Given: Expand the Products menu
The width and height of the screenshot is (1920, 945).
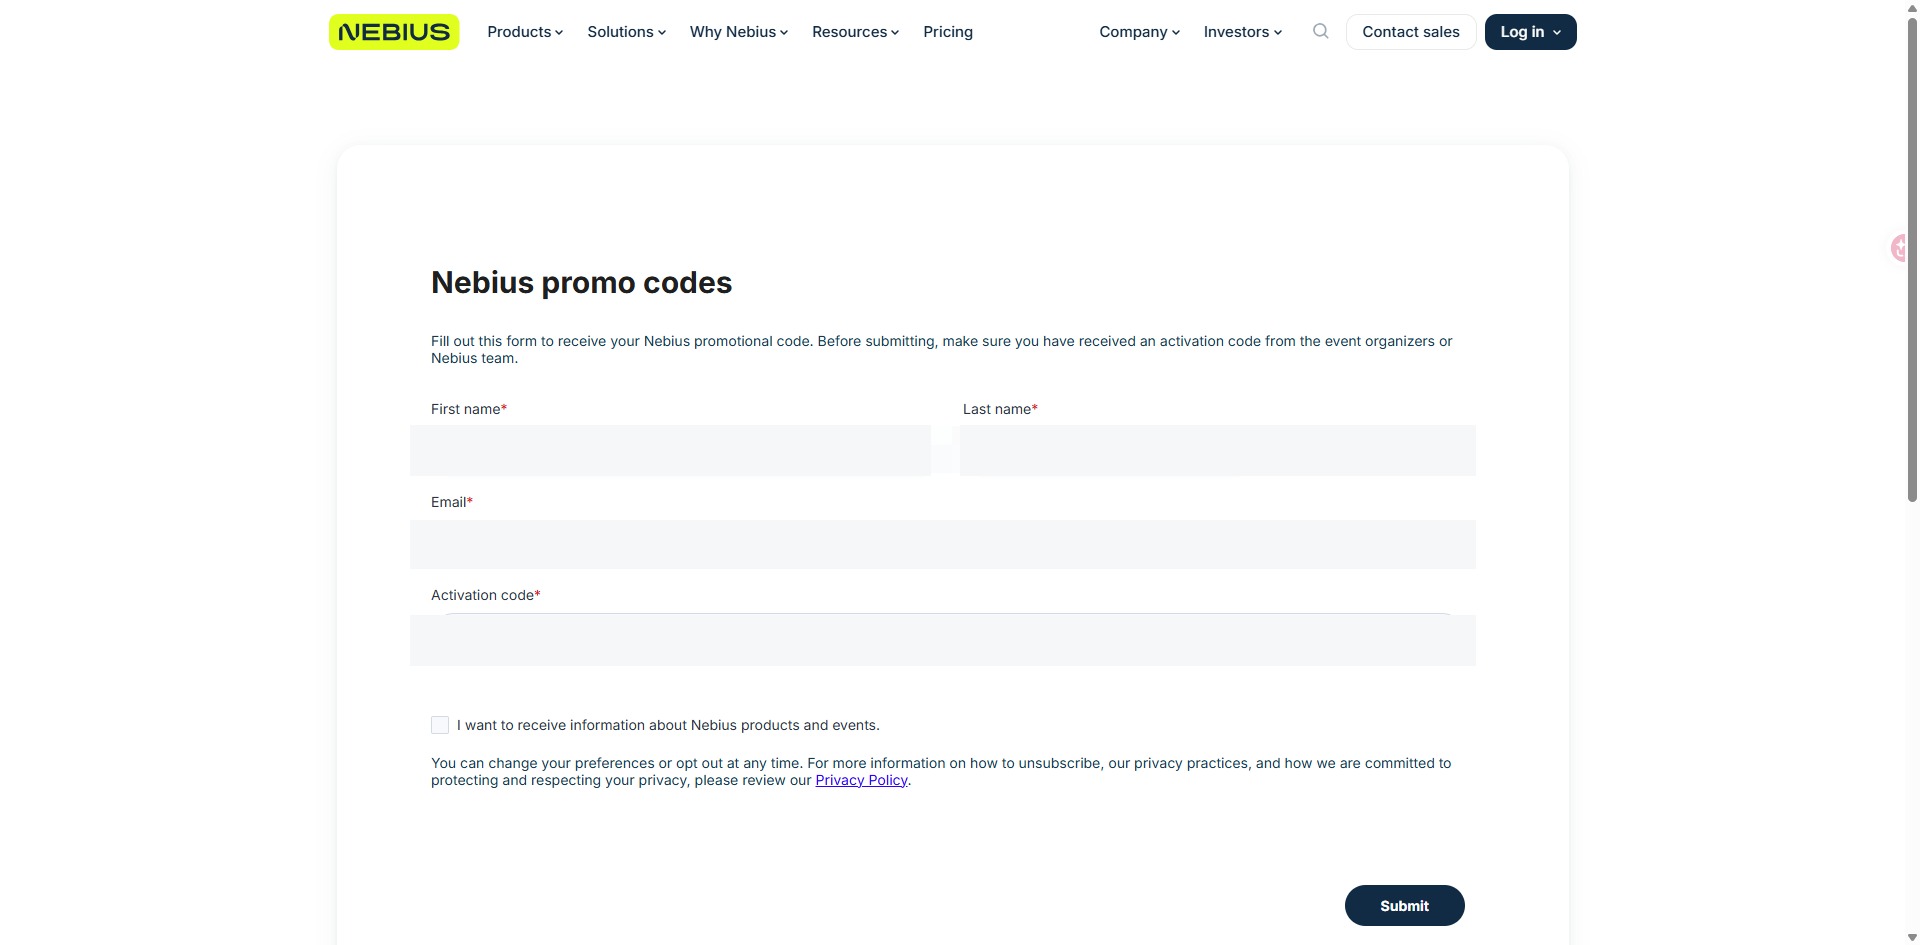Looking at the screenshot, I should coord(525,32).
